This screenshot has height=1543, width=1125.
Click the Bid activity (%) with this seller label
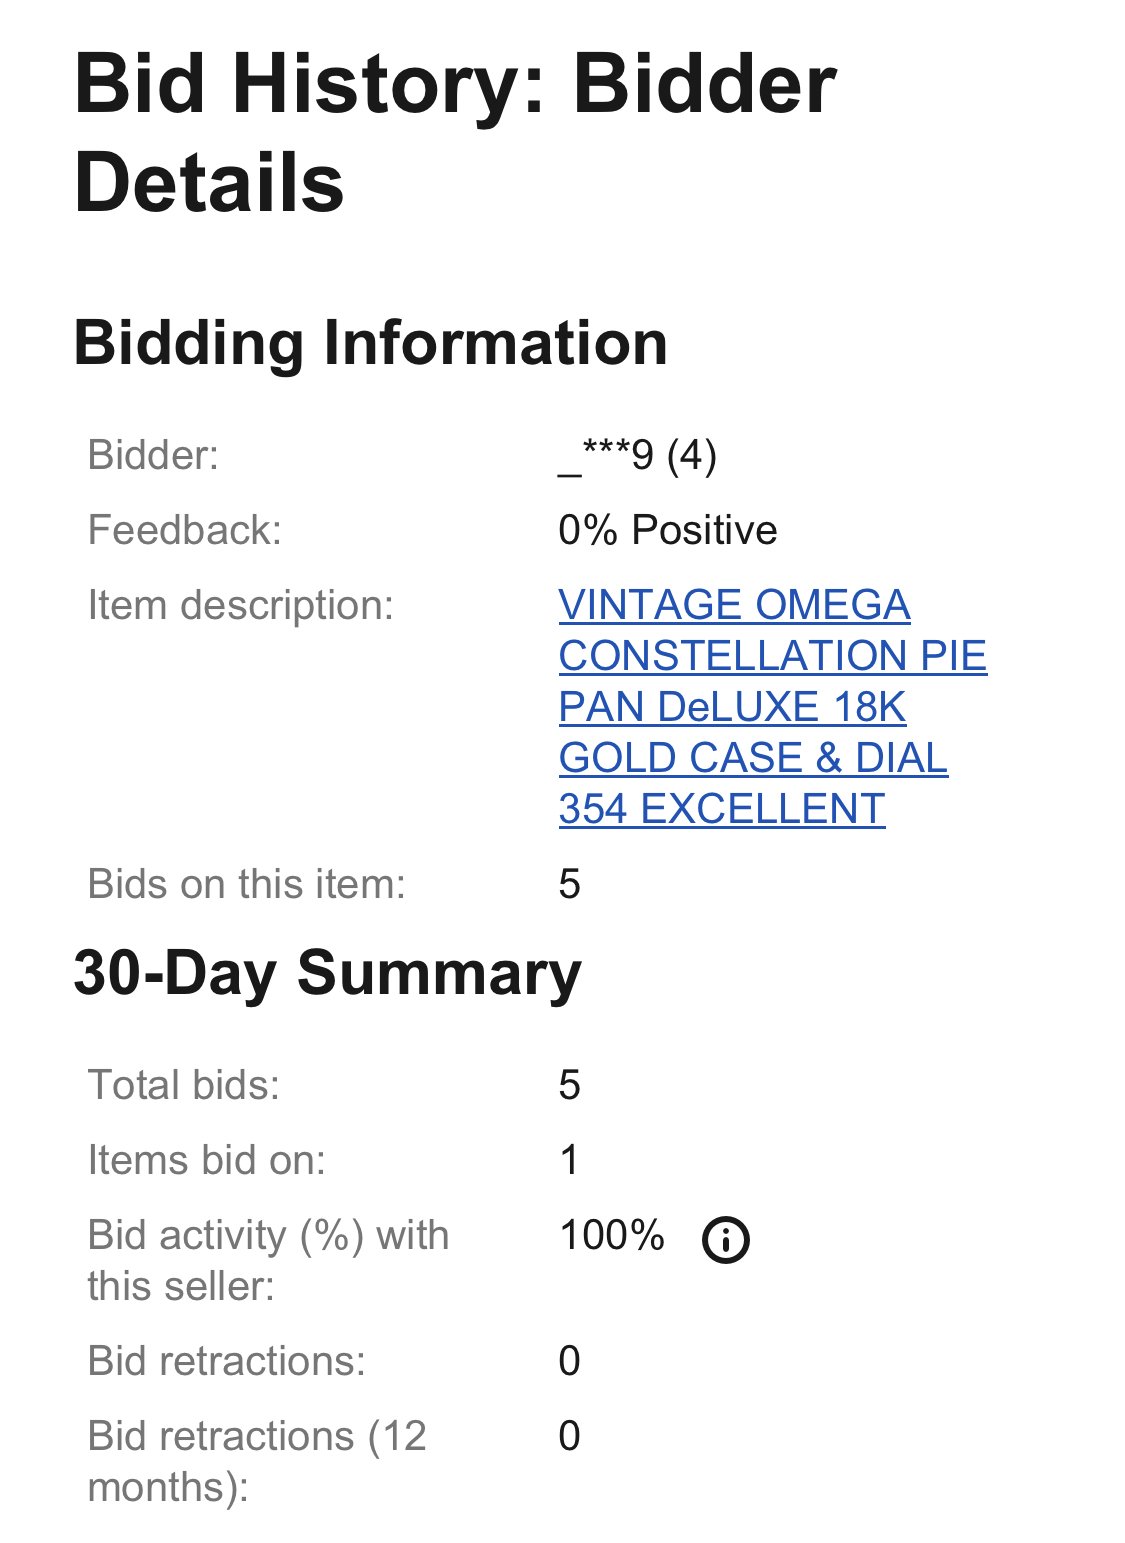pos(268,1260)
